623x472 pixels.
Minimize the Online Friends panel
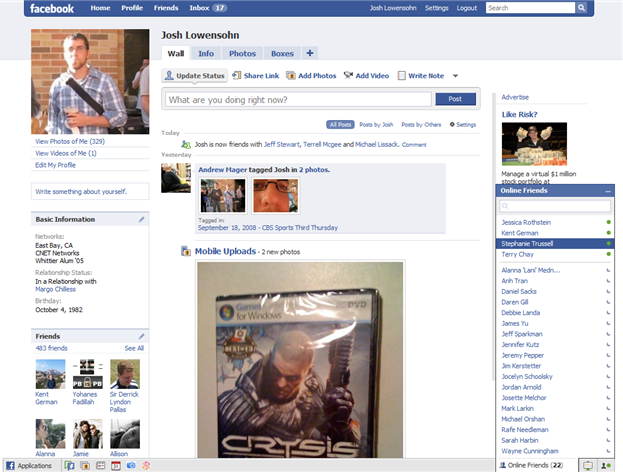(x=607, y=190)
